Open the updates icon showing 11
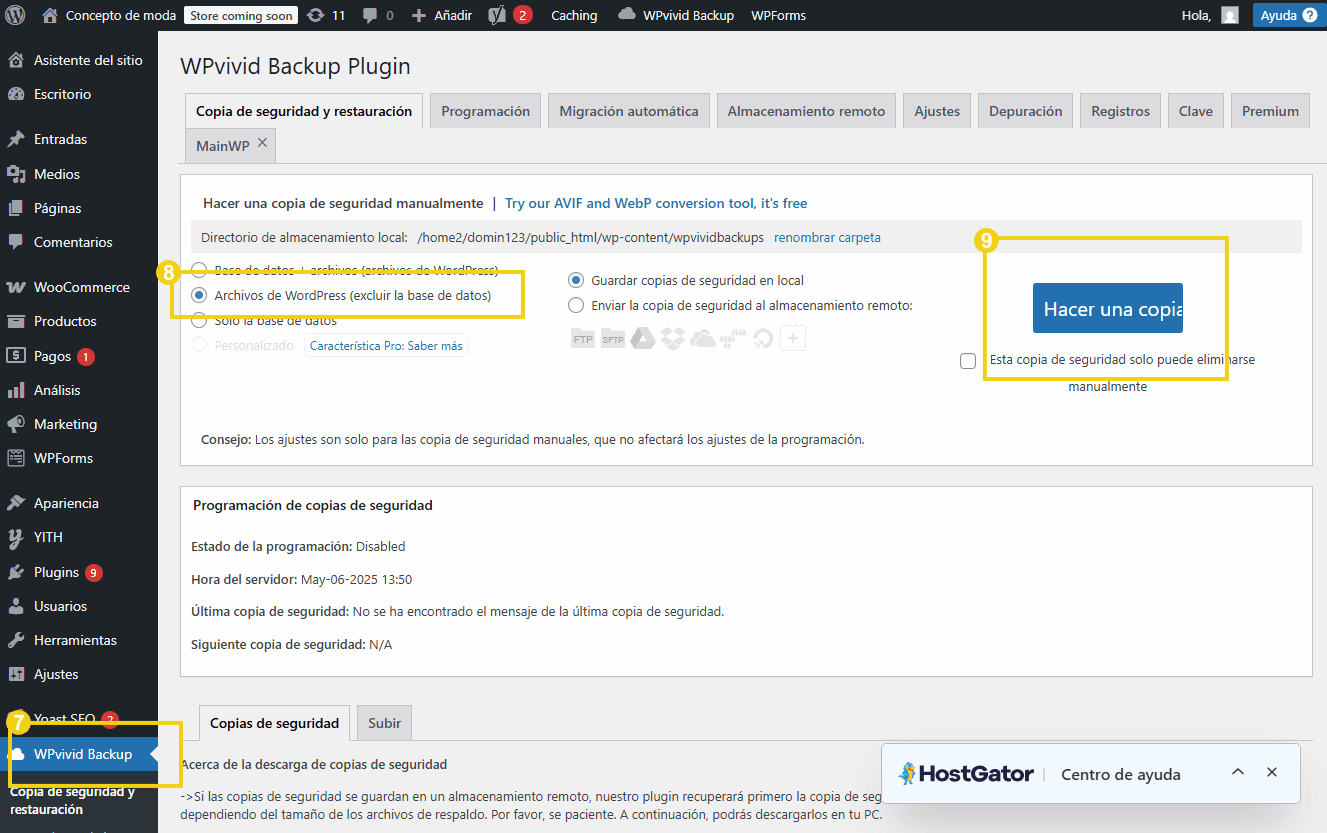1327x833 pixels. [x=326, y=15]
